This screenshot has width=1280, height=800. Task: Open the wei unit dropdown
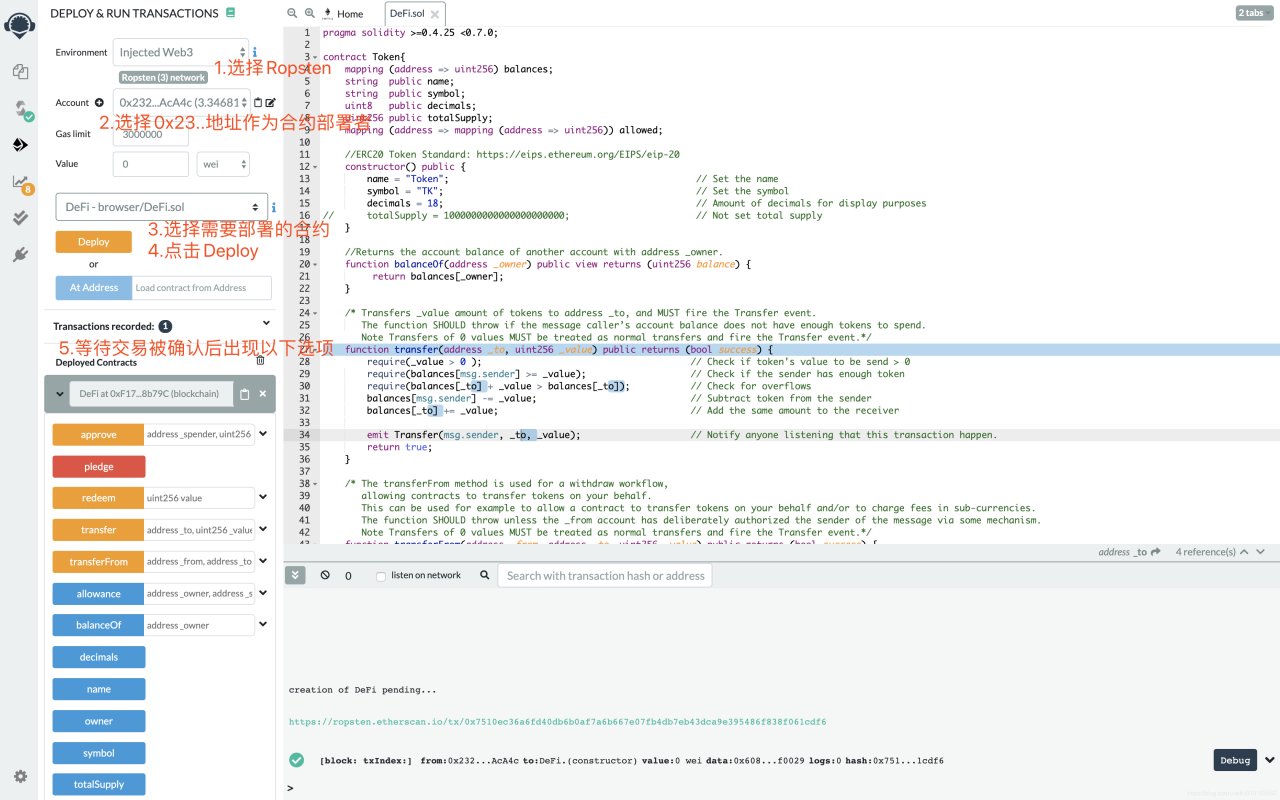coord(222,163)
